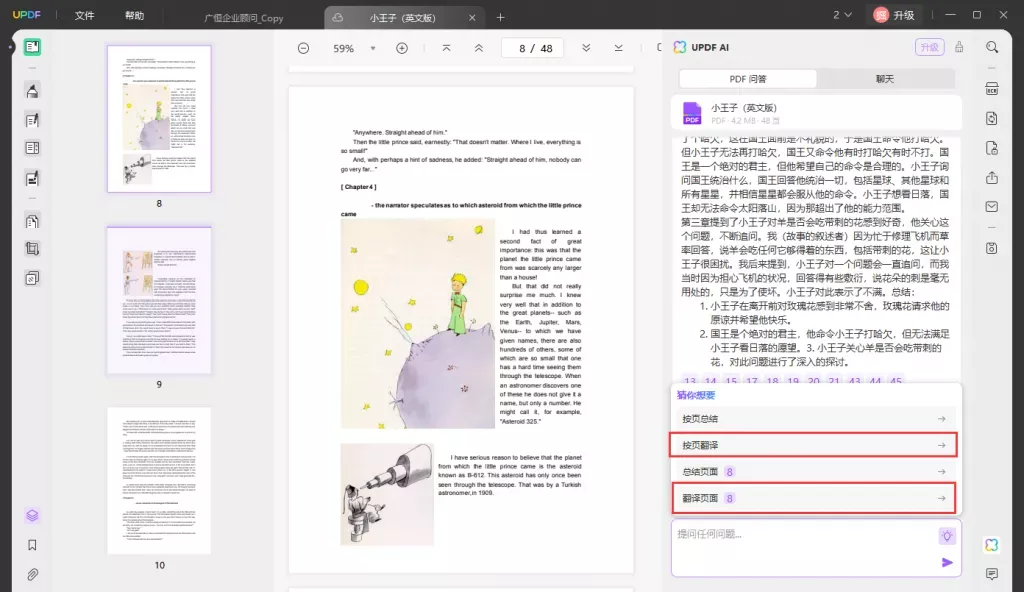Viewport: 1024px width, 592px height.
Task: Select the highlighter comment tool
Action: (x=32, y=91)
